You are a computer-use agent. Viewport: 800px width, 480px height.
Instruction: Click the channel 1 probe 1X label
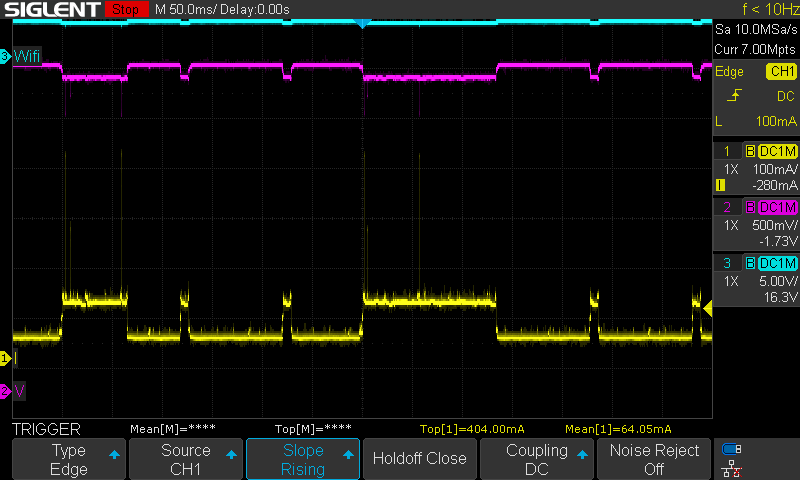coord(731,169)
